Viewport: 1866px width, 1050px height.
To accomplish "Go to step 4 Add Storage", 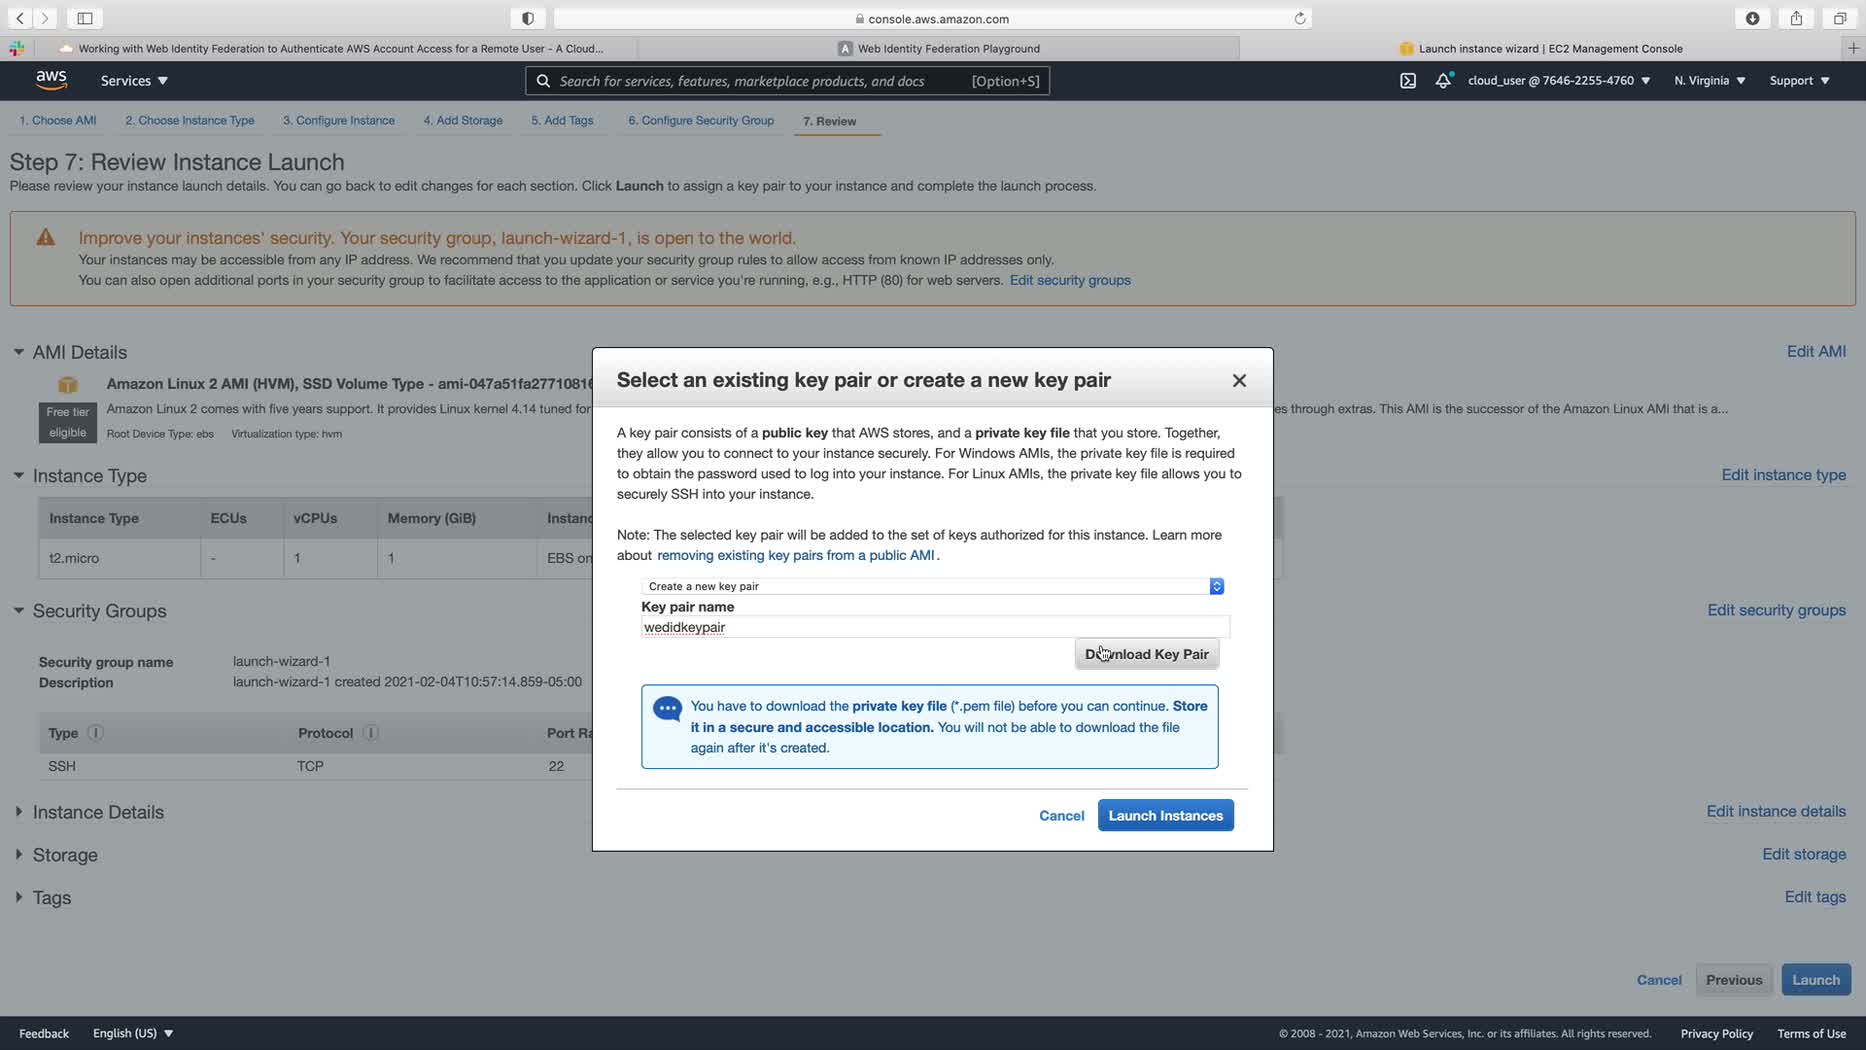I will pyautogui.click(x=463, y=121).
